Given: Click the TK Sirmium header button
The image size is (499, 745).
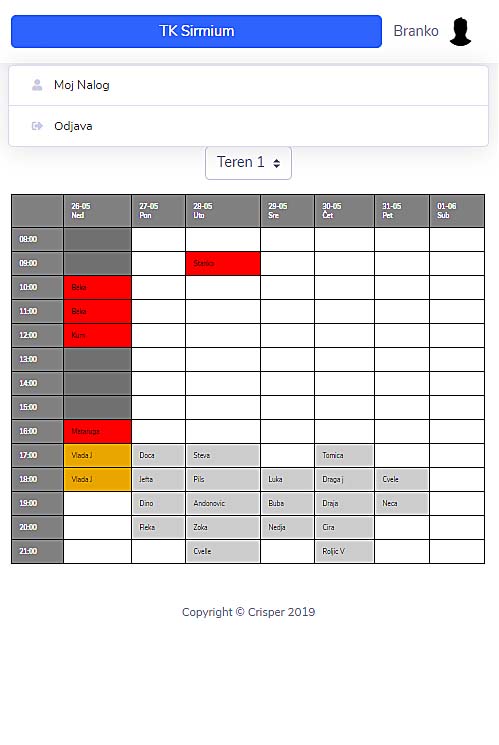Looking at the screenshot, I should pyautogui.click(x=196, y=31).
